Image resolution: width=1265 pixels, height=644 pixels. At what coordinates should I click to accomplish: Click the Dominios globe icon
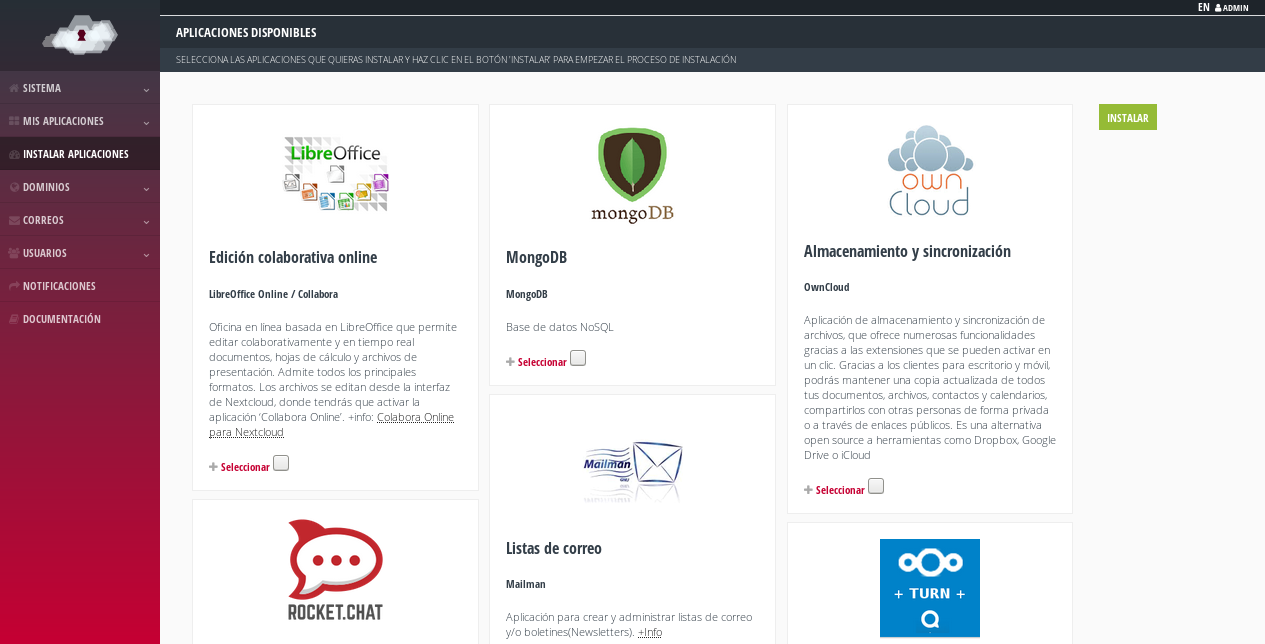[14, 187]
